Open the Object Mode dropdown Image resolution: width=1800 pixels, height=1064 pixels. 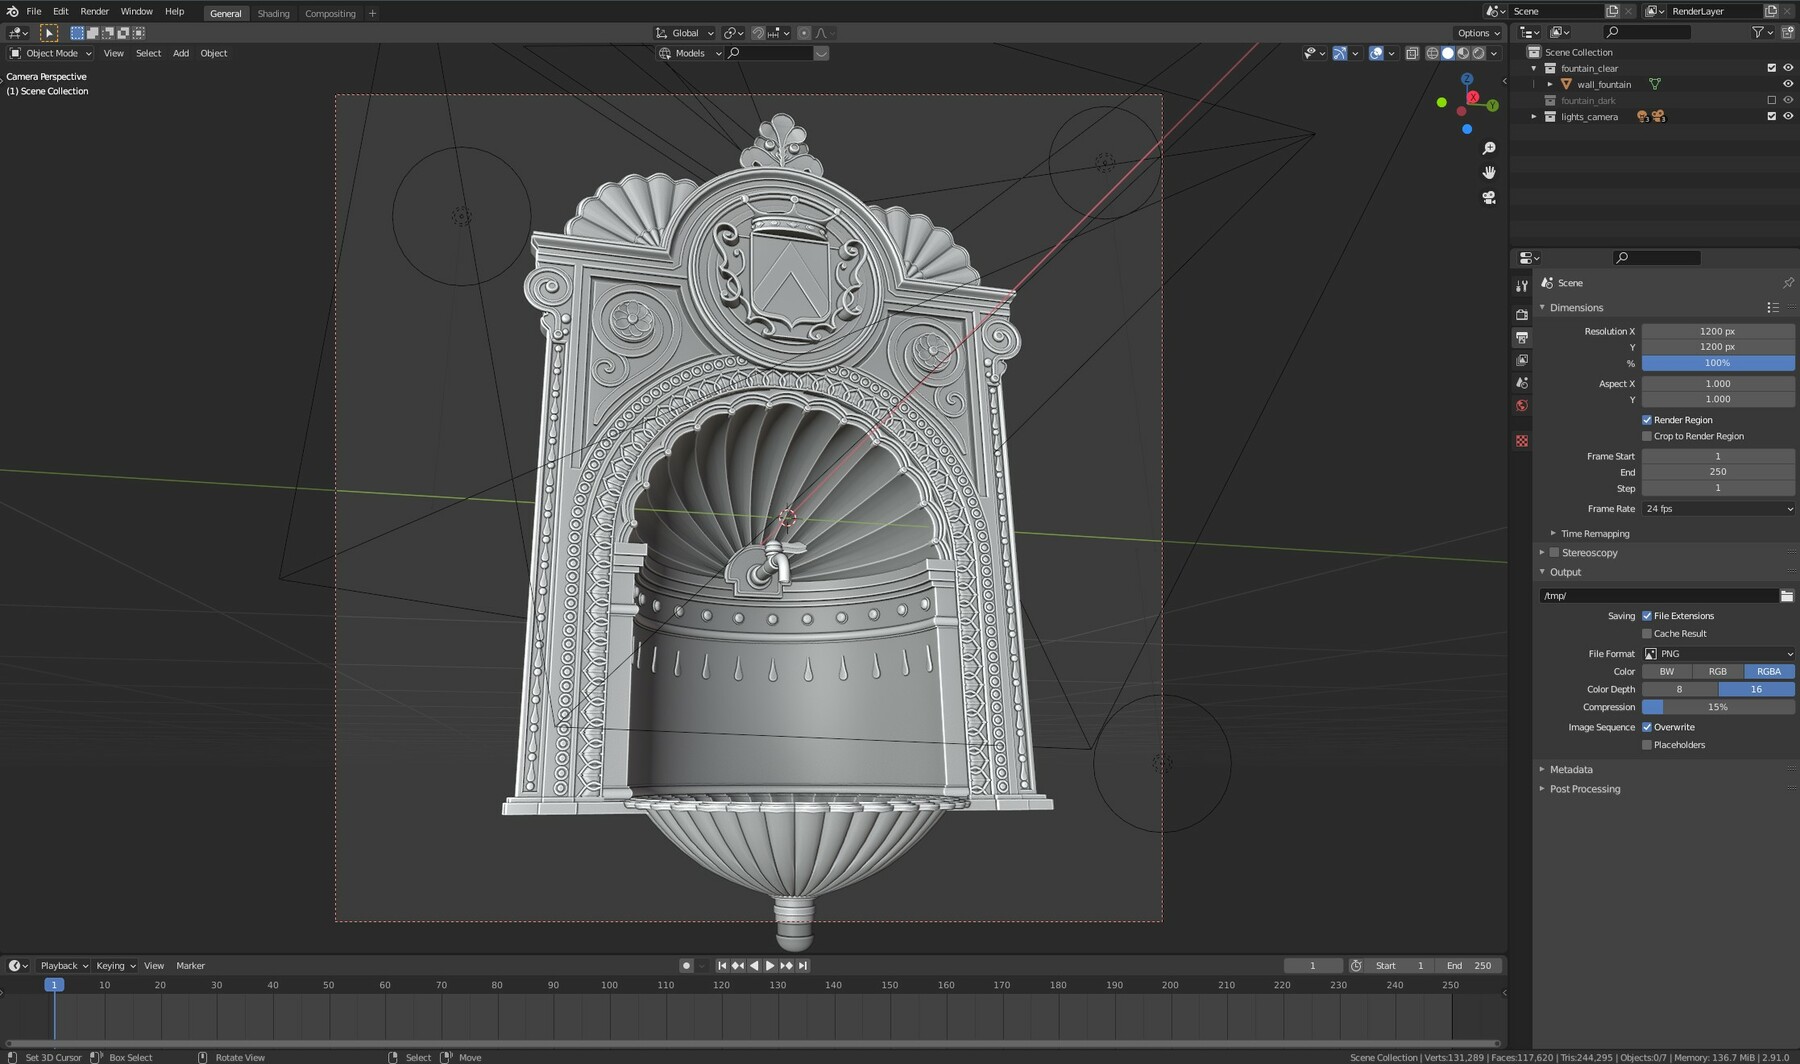click(51, 53)
